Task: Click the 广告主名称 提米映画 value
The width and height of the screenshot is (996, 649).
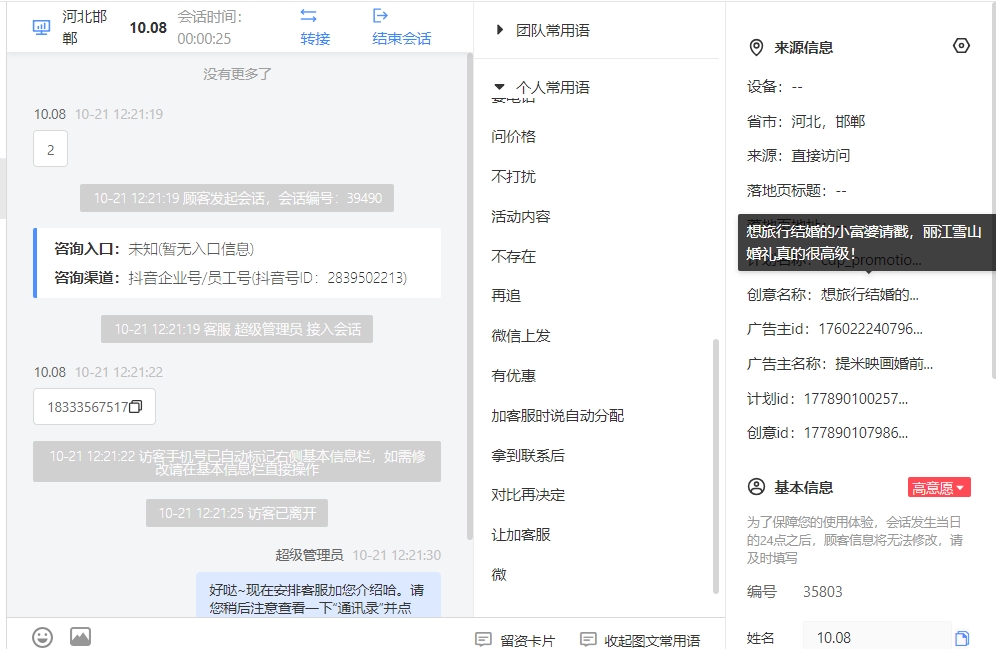Action: (884, 364)
